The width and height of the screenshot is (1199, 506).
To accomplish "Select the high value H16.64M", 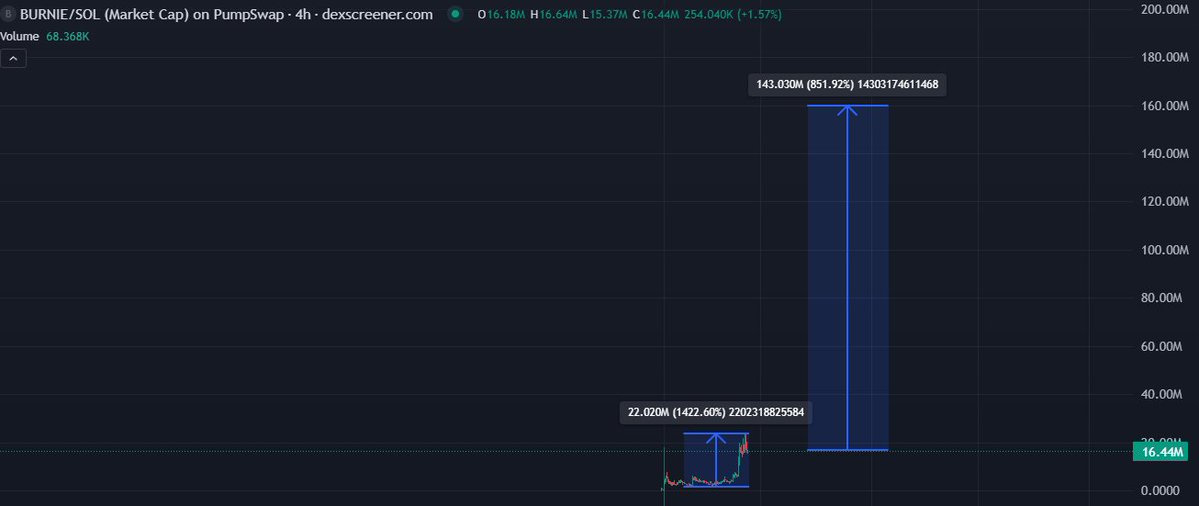I will click(x=554, y=15).
